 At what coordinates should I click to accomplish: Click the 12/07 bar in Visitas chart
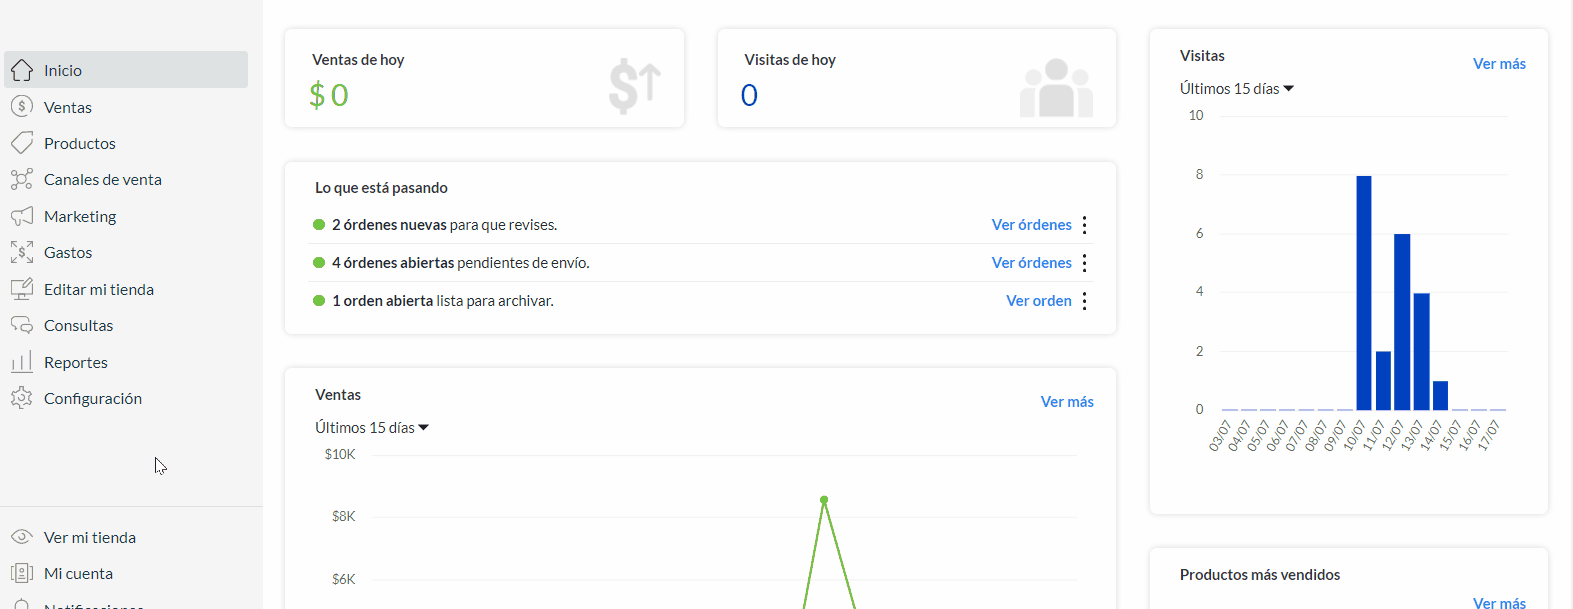click(x=1402, y=322)
